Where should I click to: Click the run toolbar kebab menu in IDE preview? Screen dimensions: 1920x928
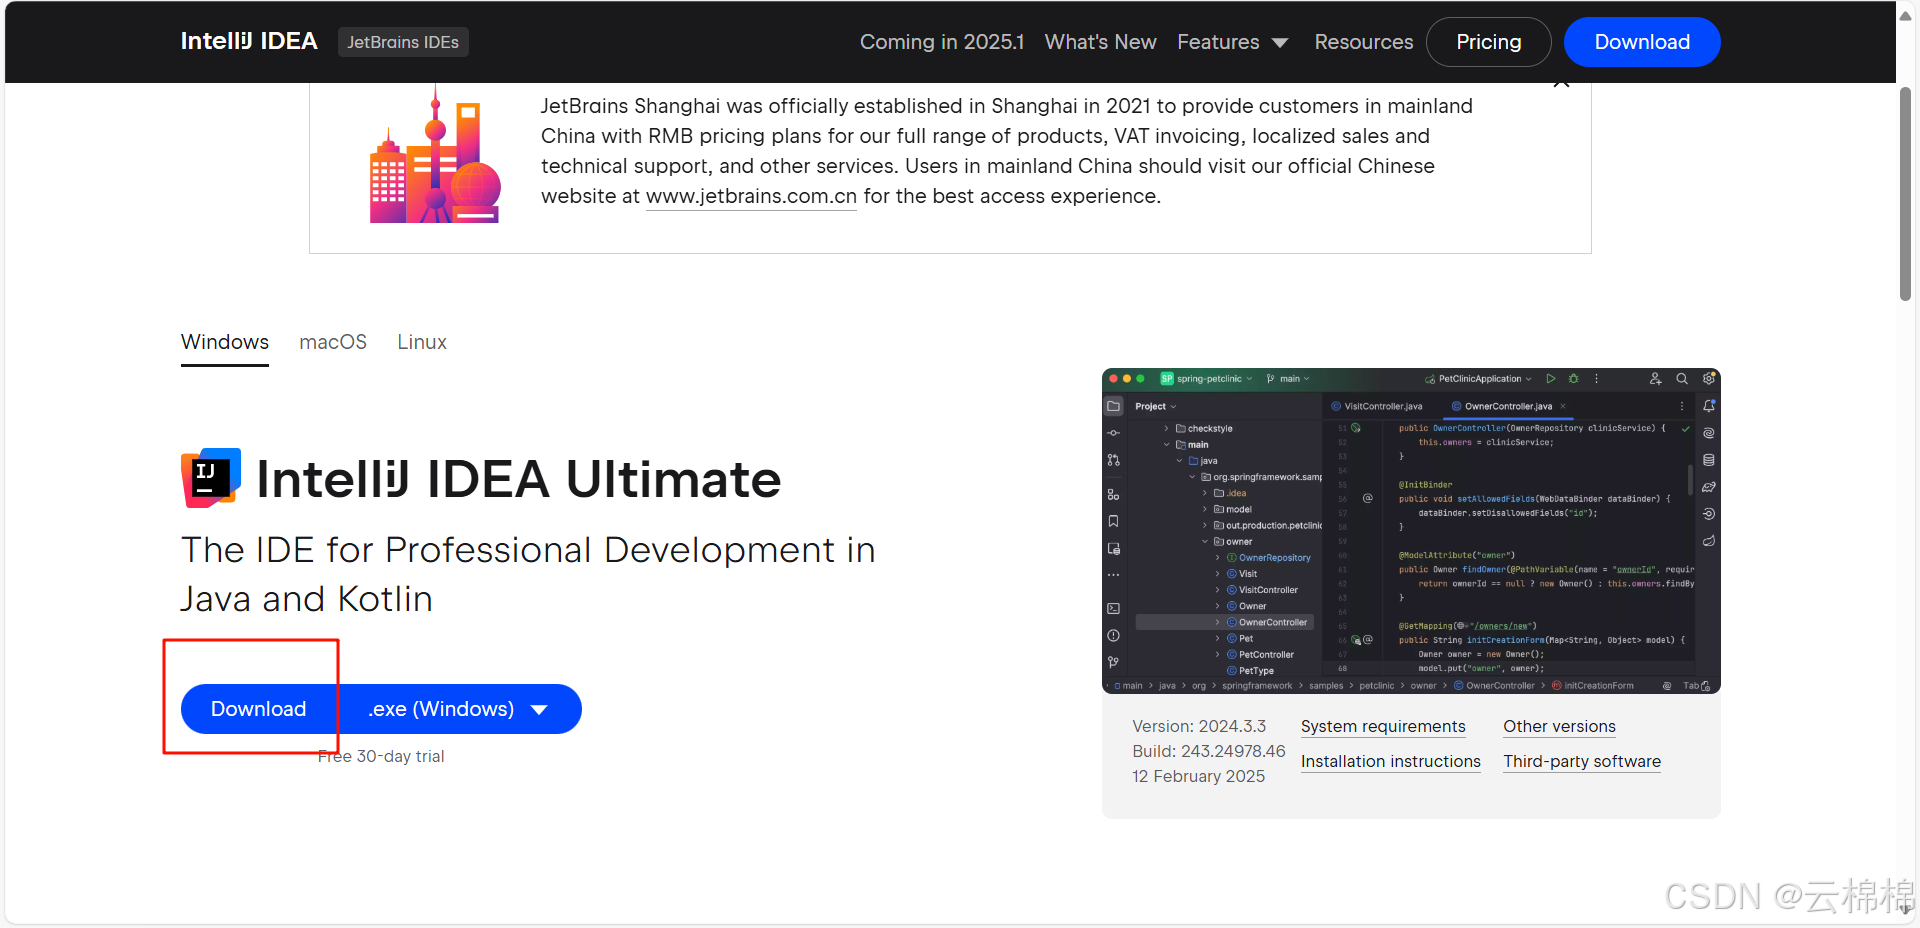point(1596,379)
